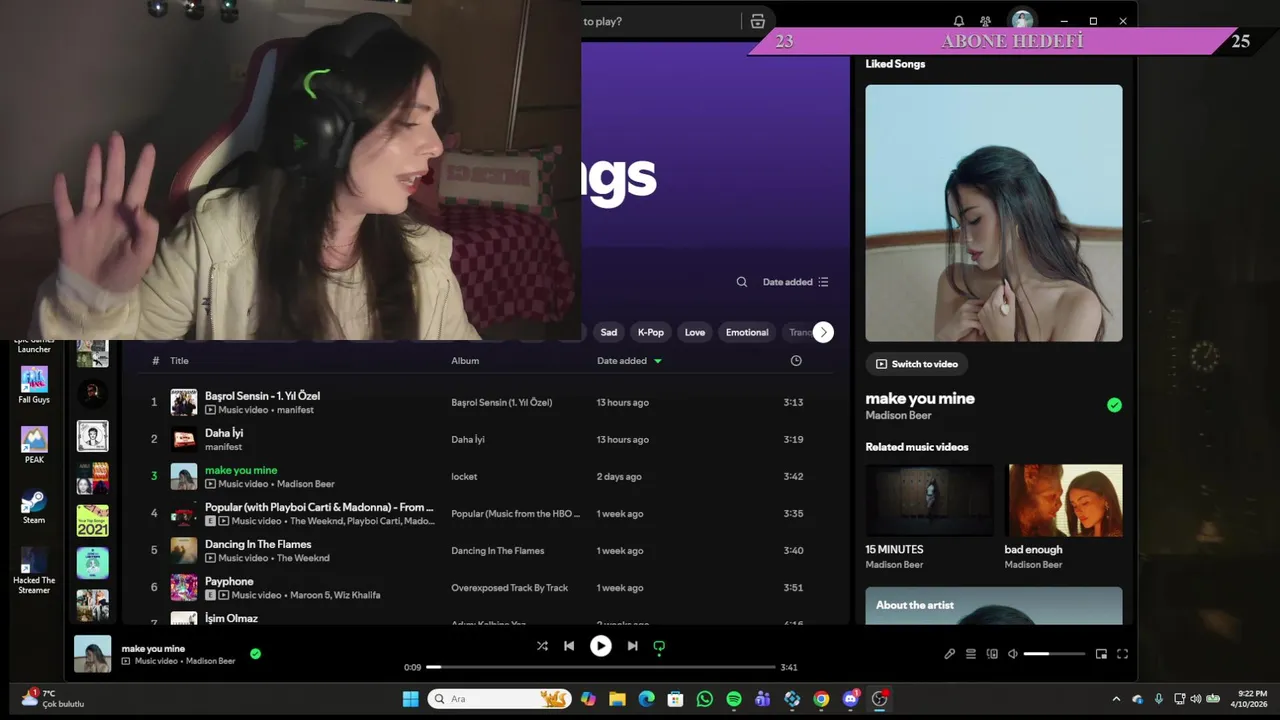
Task: Open WhatsApp from the taskbar
Action: [705, 699]
